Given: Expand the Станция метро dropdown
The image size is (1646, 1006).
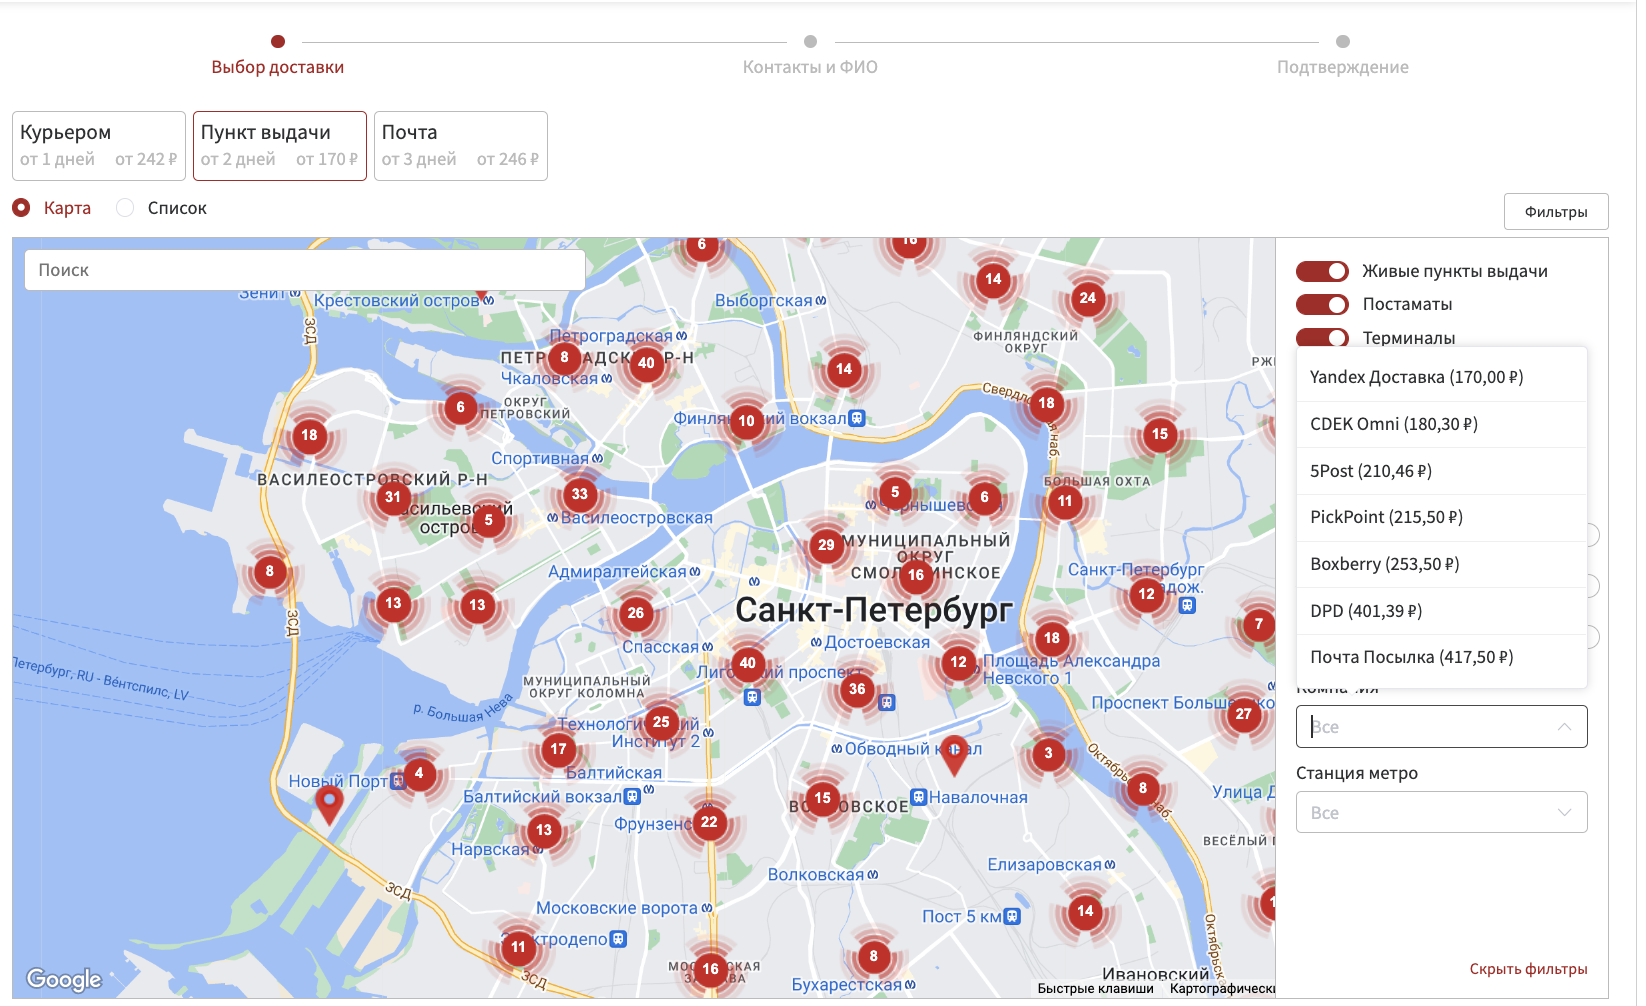Looking at the screenshot, I should click(1441, 813).
